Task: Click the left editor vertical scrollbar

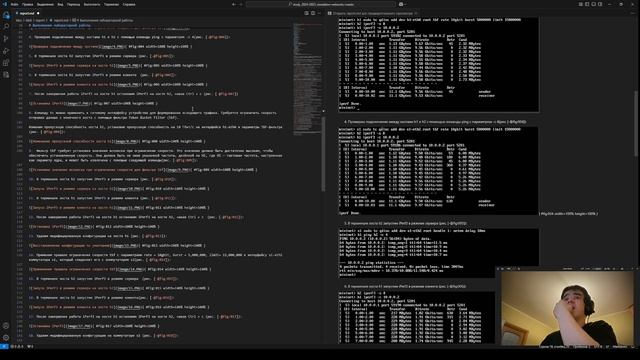Action: coord(323,154)
